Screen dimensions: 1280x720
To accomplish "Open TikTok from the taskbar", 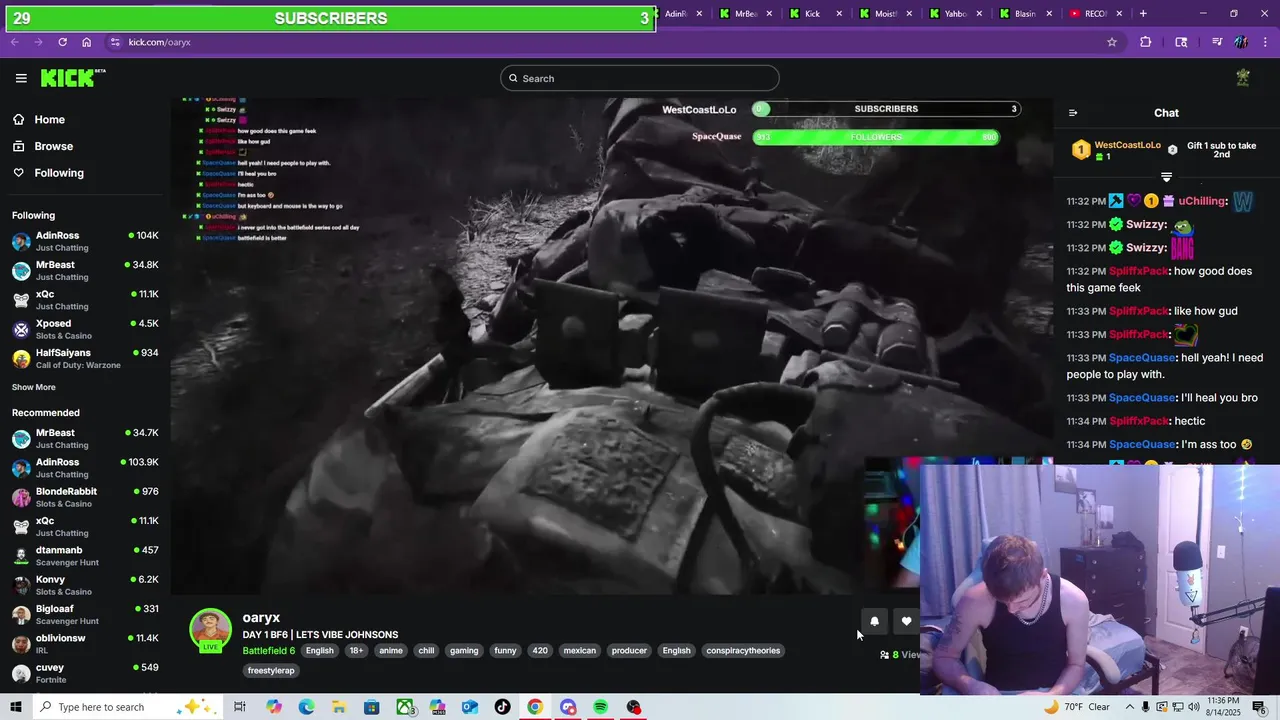I will [503, 707].
